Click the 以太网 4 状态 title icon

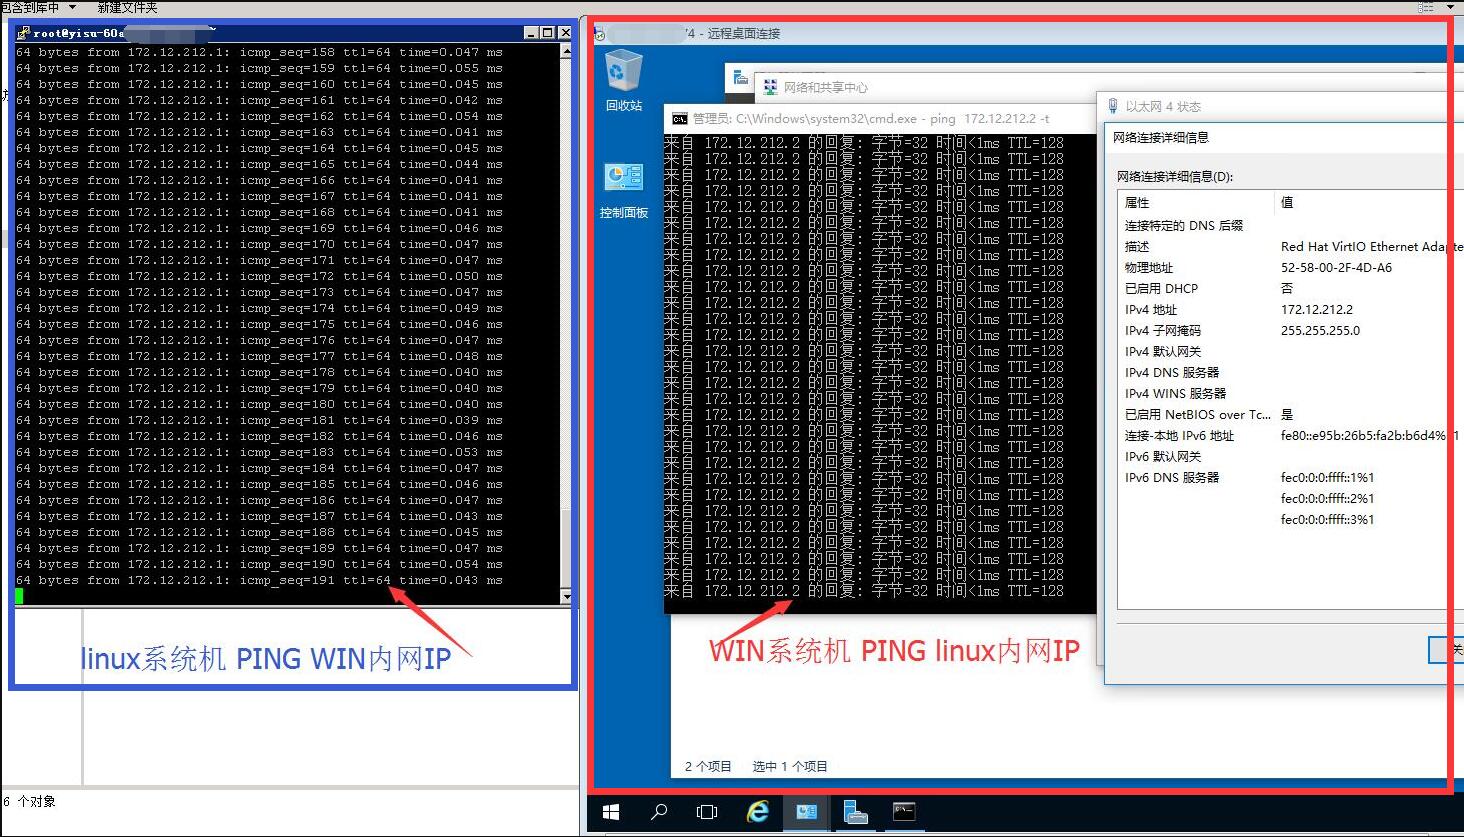(x=1113, y=106)
